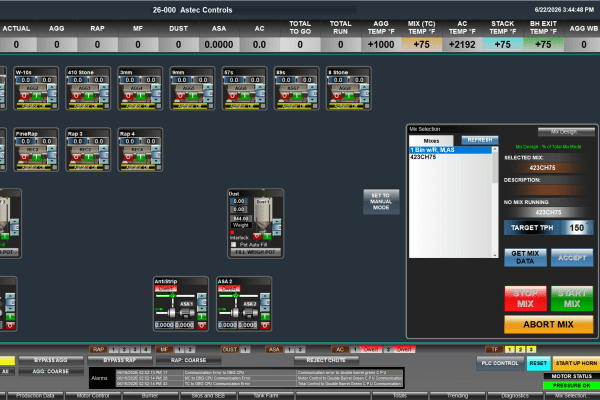Viewport: 600px width, 400px height.
Task: Stop the Dust 1 silo feeder
Action: (258, 236)
